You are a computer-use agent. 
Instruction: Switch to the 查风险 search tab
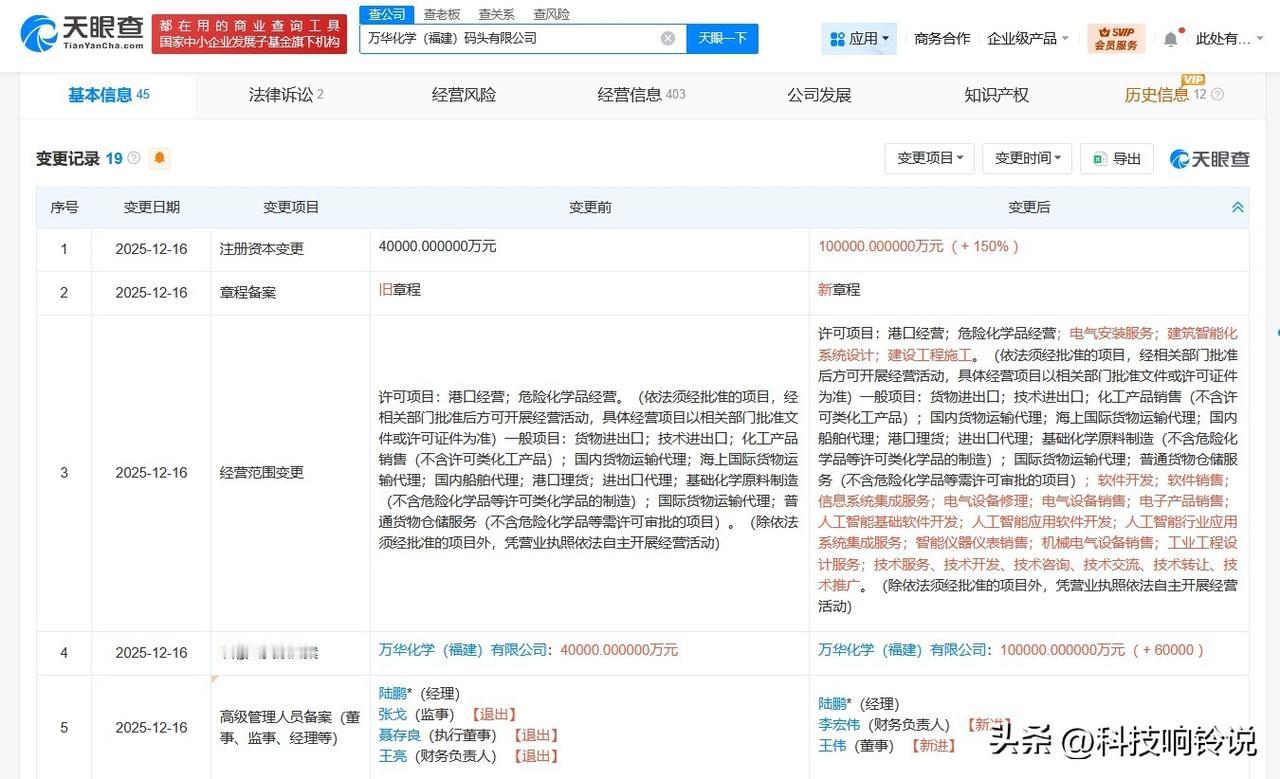pyautogui.click(x=551, y=14)
